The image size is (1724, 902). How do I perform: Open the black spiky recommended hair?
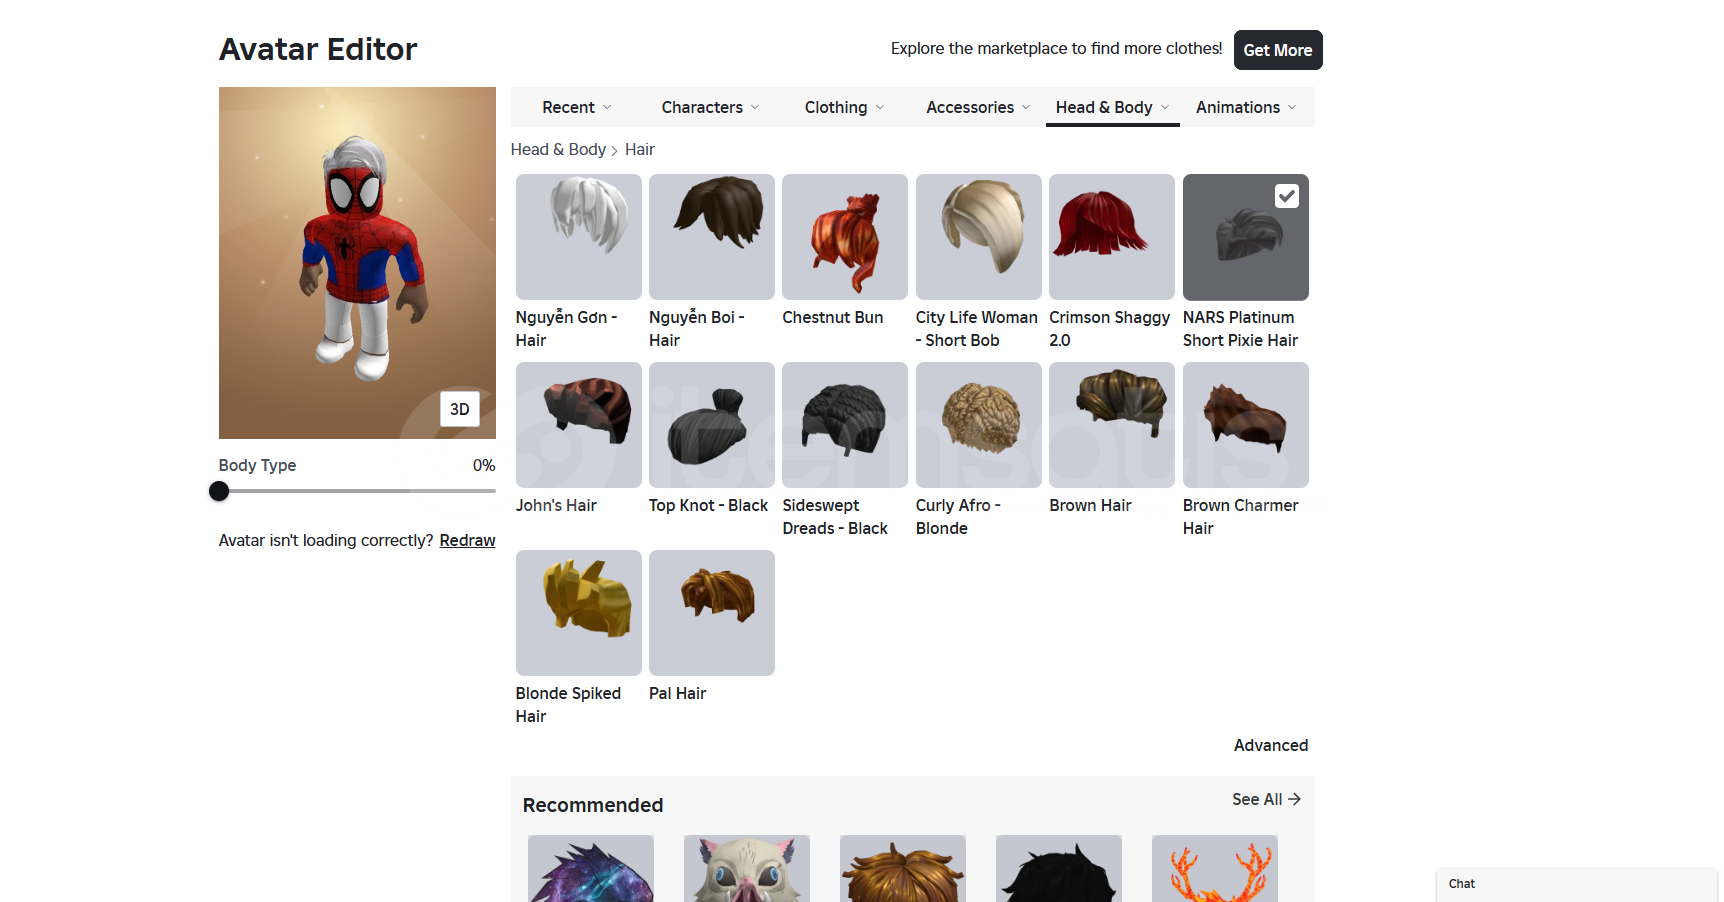1059,869
